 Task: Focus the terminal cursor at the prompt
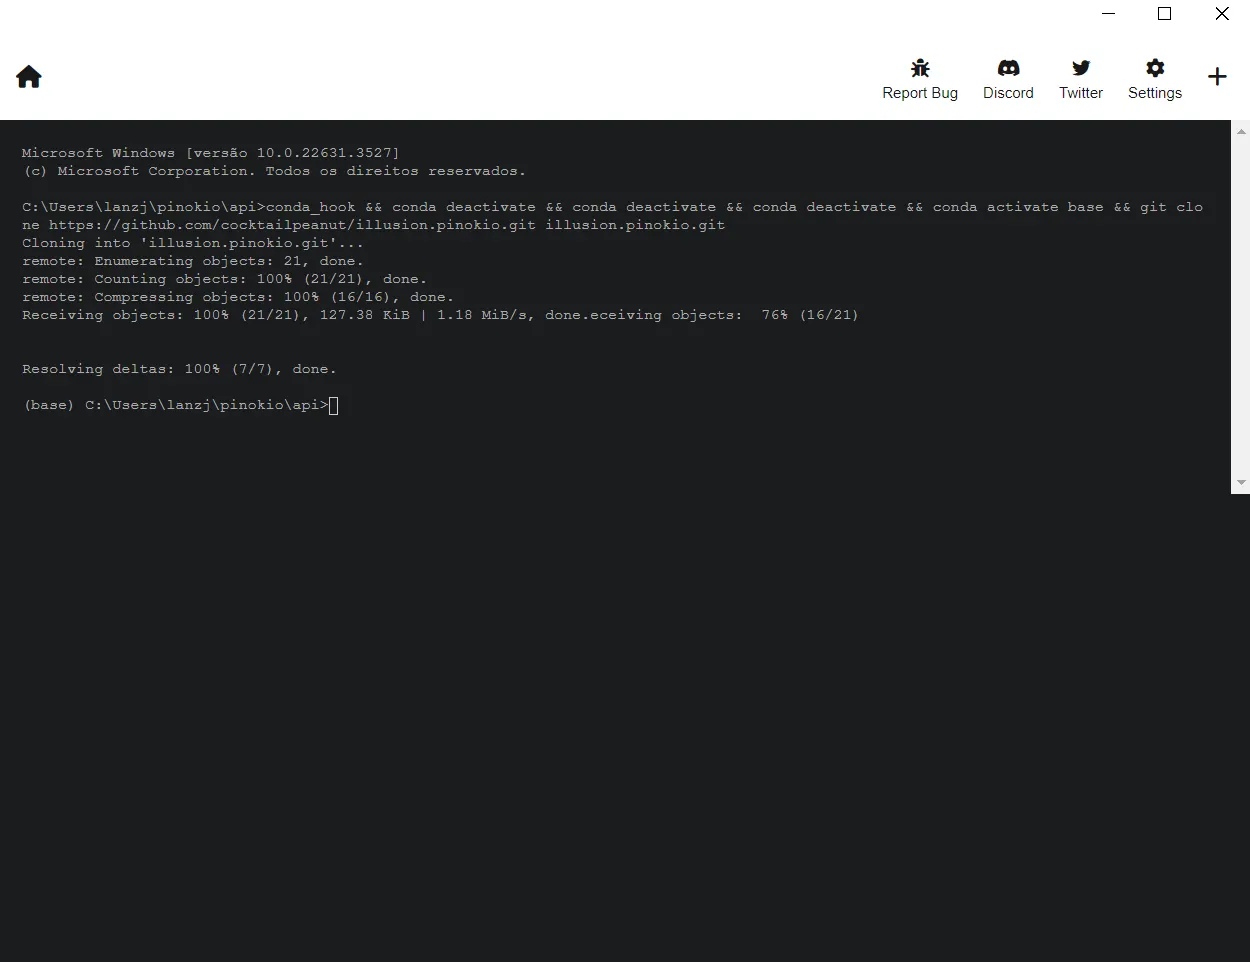[334, 405]
